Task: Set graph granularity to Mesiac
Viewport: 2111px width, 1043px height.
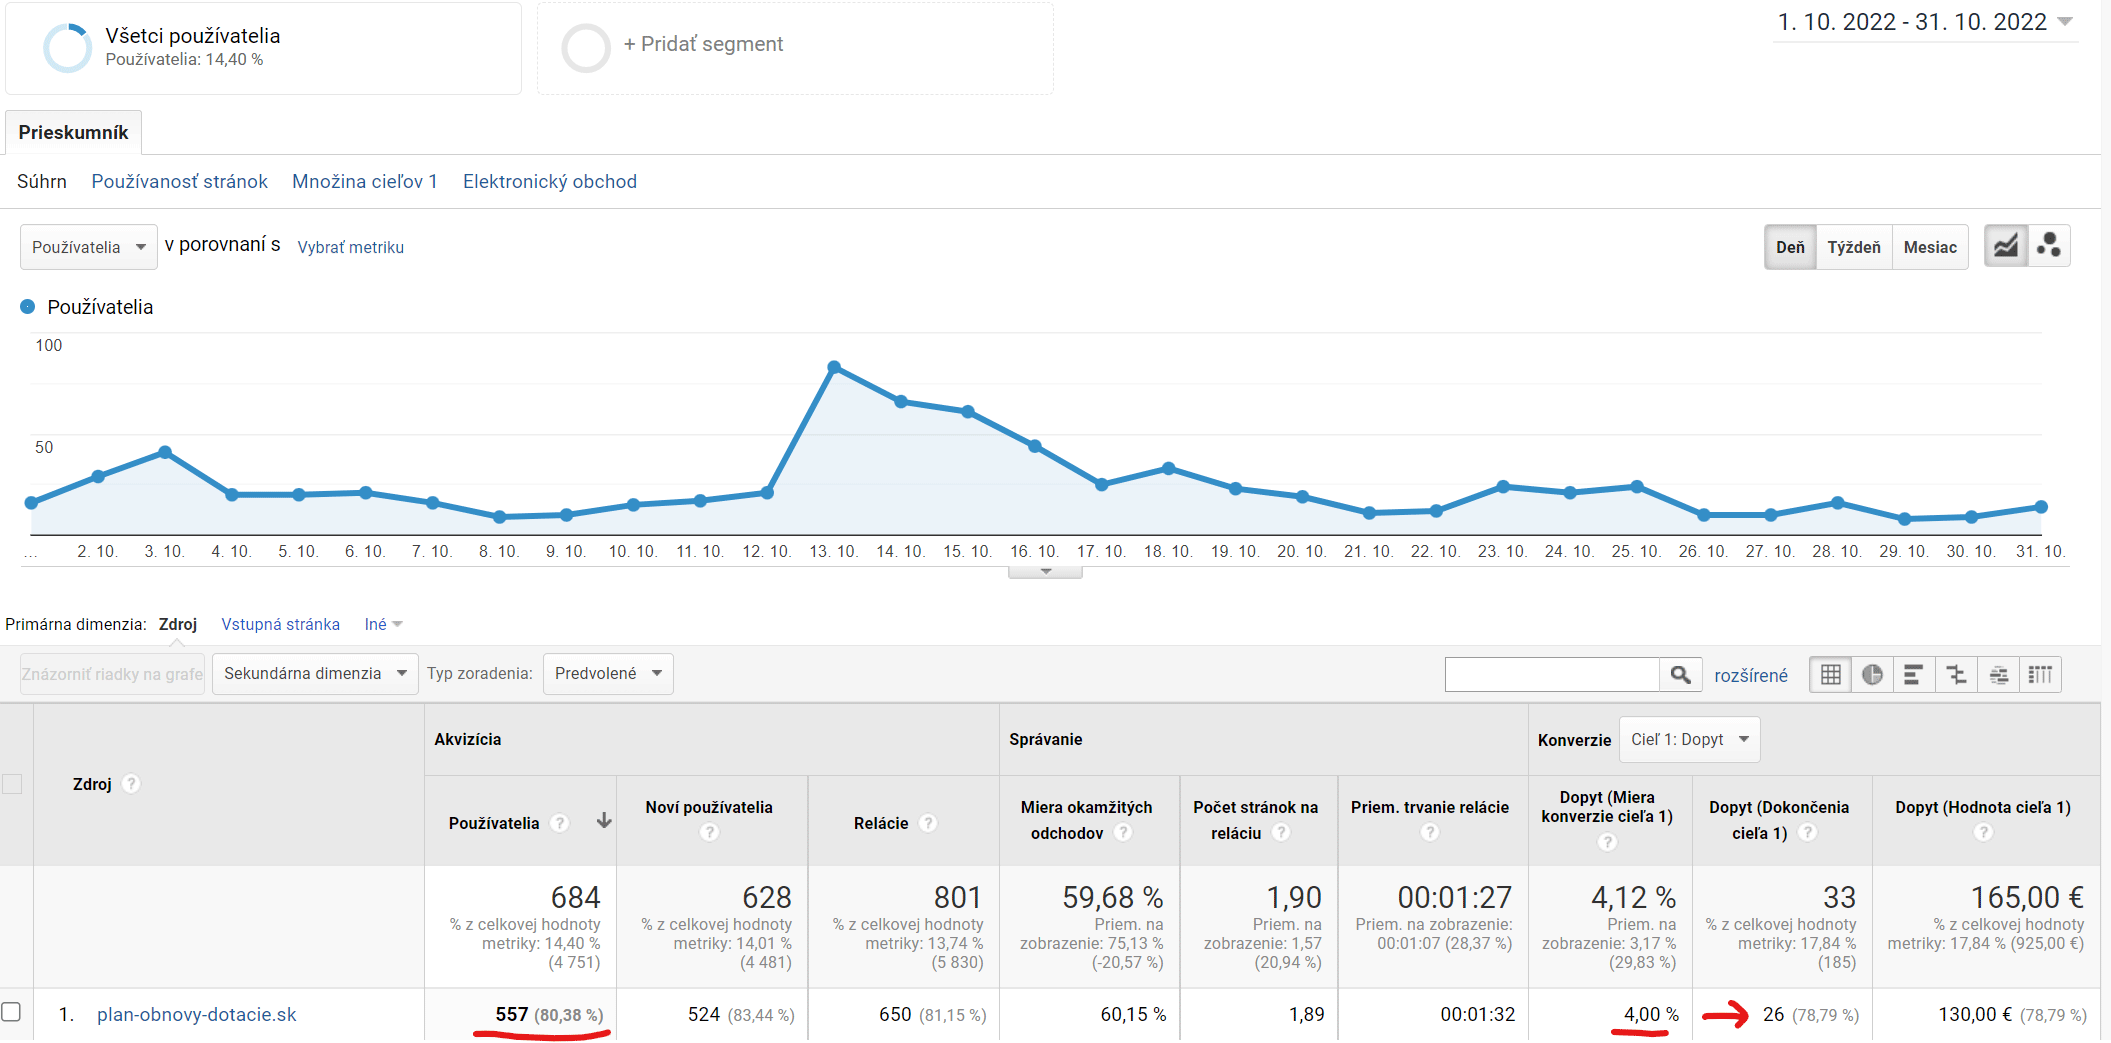Action: click(x=1930, y=247)
